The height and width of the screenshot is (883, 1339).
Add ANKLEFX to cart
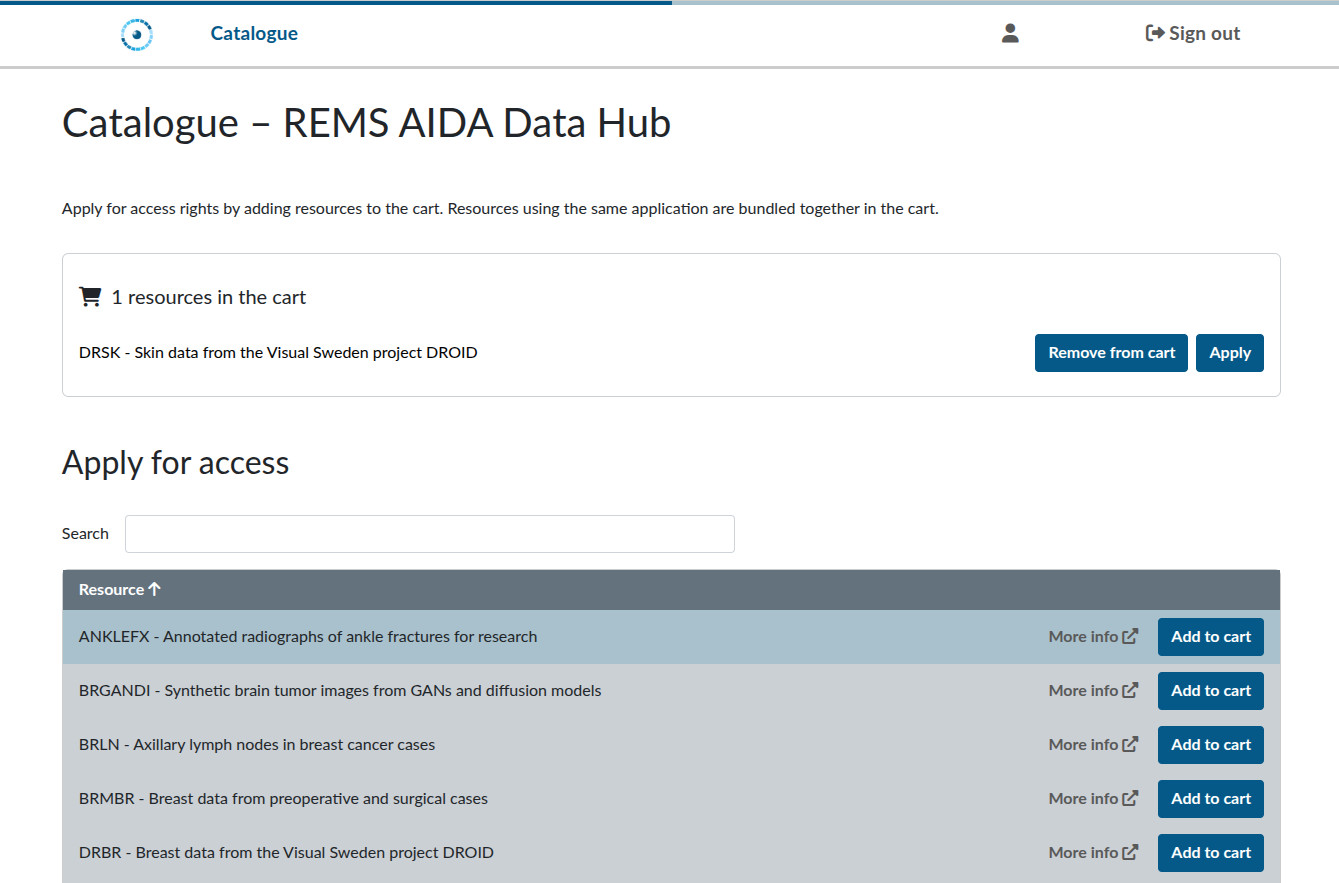click(x=1210, y=637)
